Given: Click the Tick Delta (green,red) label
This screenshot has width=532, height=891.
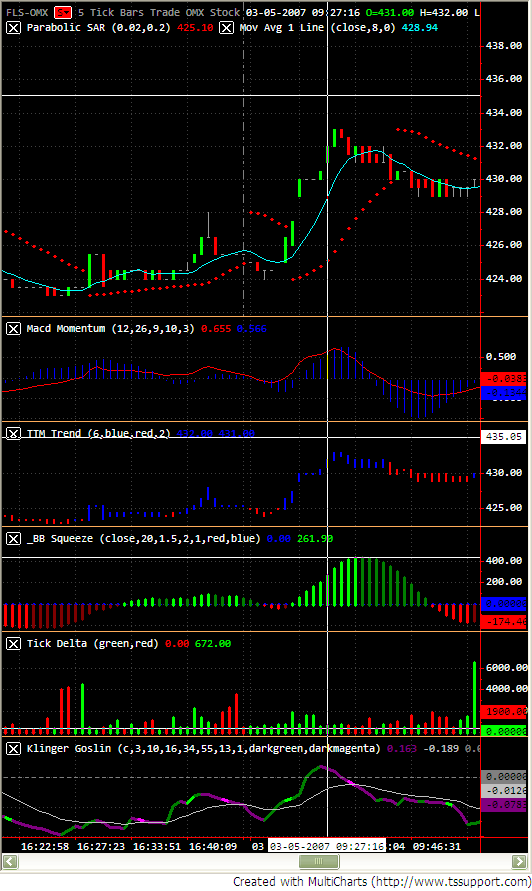Looking at the screenshot, I should (93, 643).
